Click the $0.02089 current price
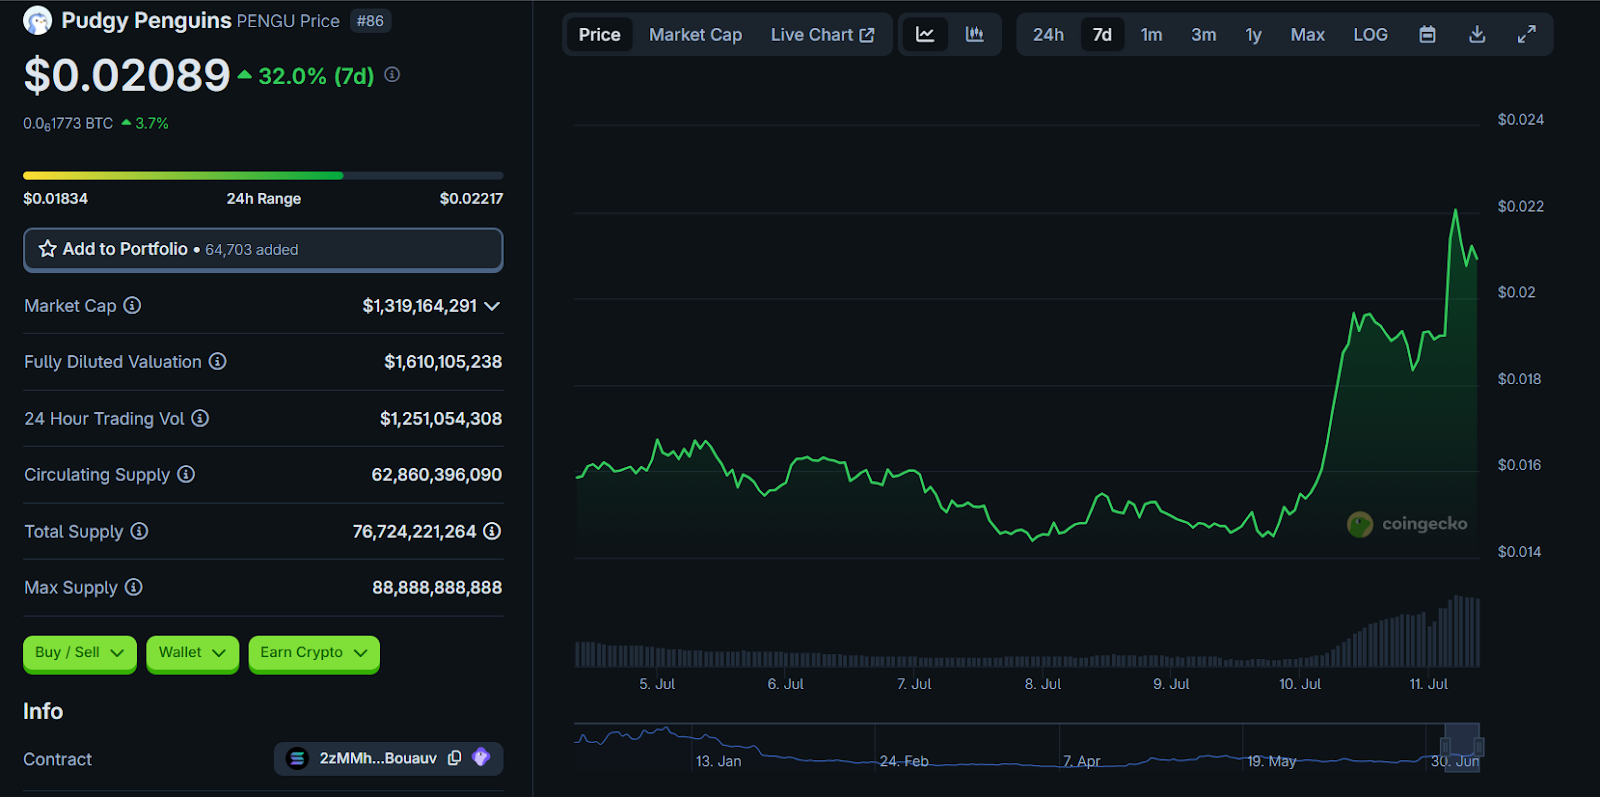Image resolution: width=1600 pixels, height=797 pixels. (127, 75)
